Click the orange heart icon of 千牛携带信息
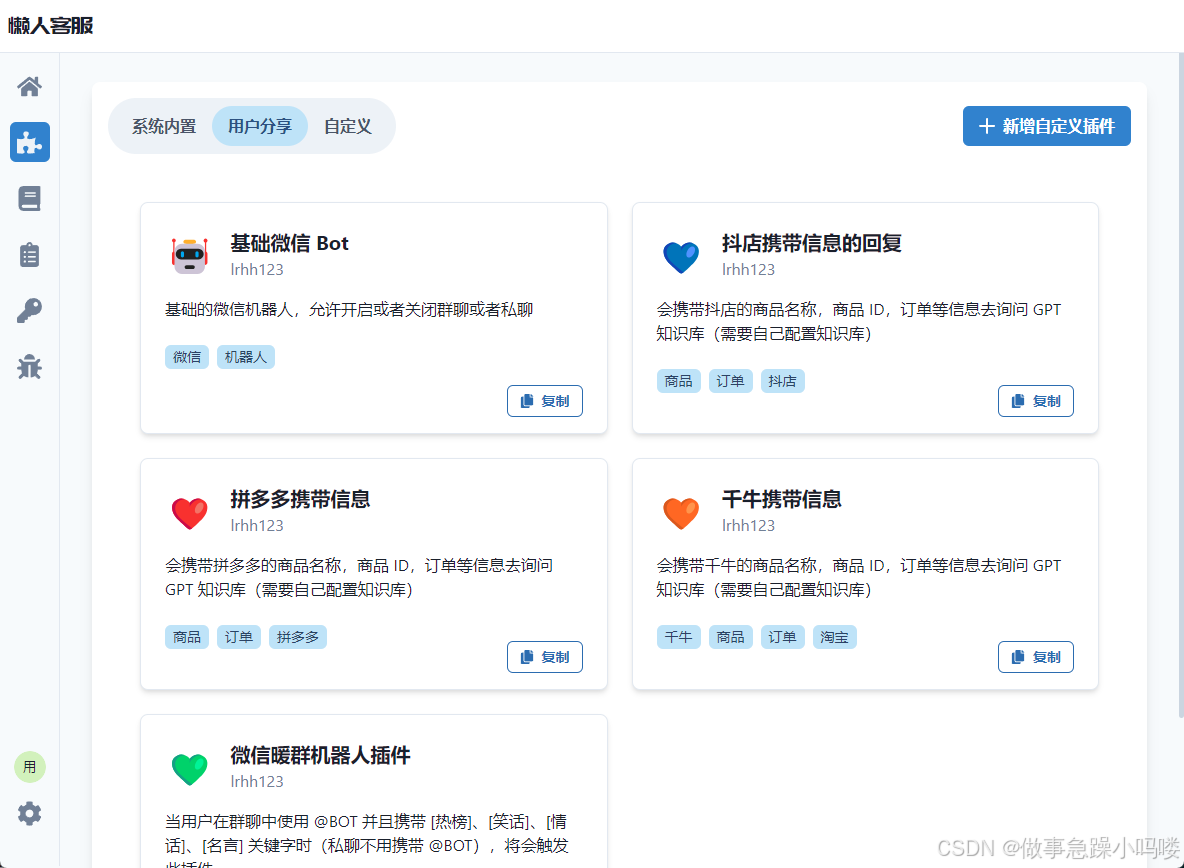The width and height of the screenshot is (1184, 868). tap(681, 512)
